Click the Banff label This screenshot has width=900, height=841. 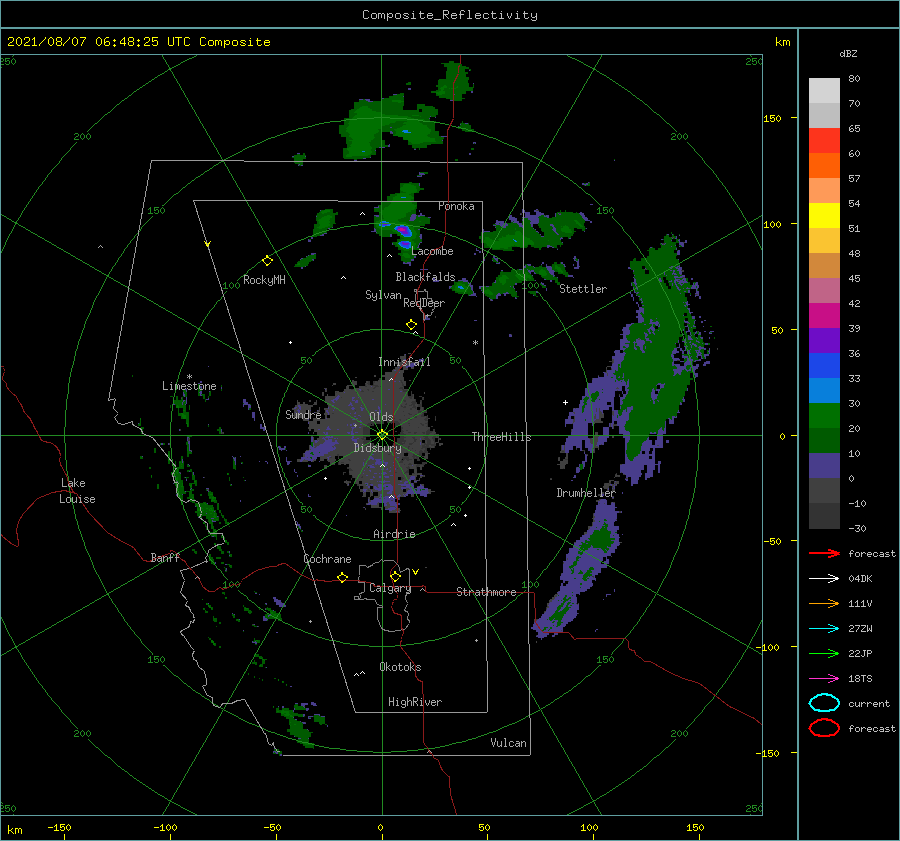click(x=165, y=557)
